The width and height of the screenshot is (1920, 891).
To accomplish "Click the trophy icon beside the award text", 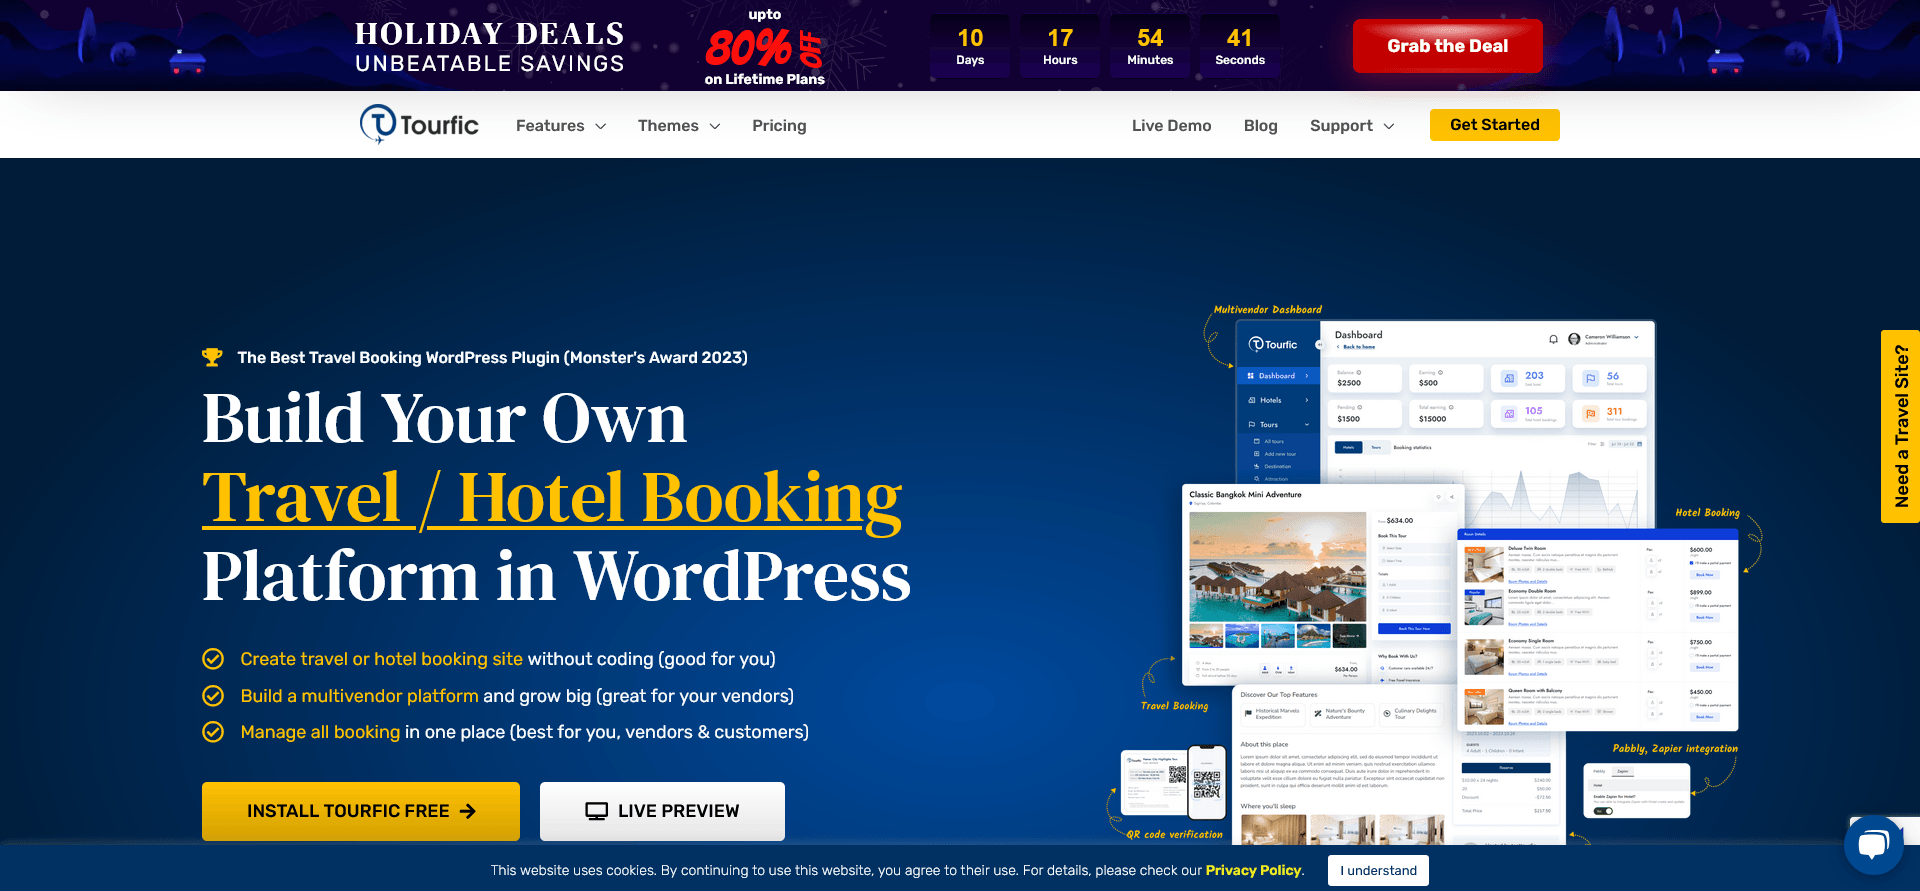I will [212, 357].
